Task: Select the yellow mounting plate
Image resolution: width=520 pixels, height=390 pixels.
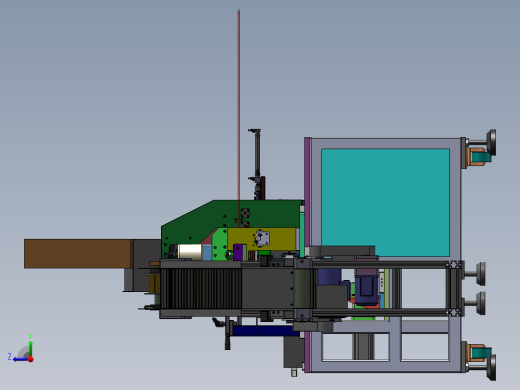Action: pyautogui.click(x=262, y=239)
